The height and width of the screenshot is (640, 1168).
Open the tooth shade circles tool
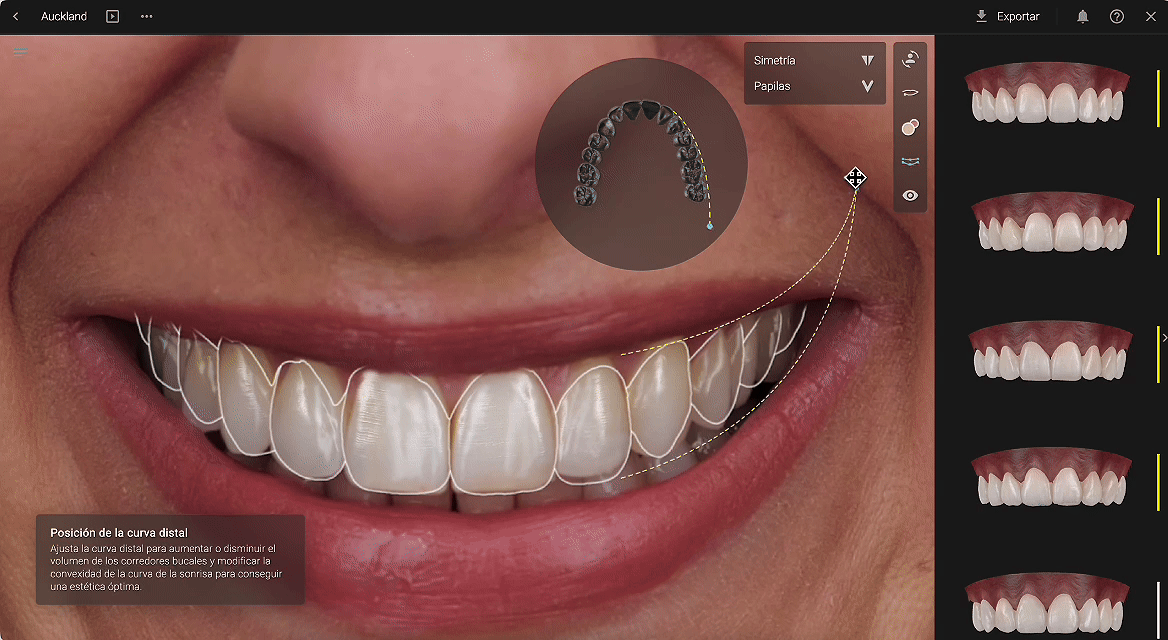click(x=910, y=127)
